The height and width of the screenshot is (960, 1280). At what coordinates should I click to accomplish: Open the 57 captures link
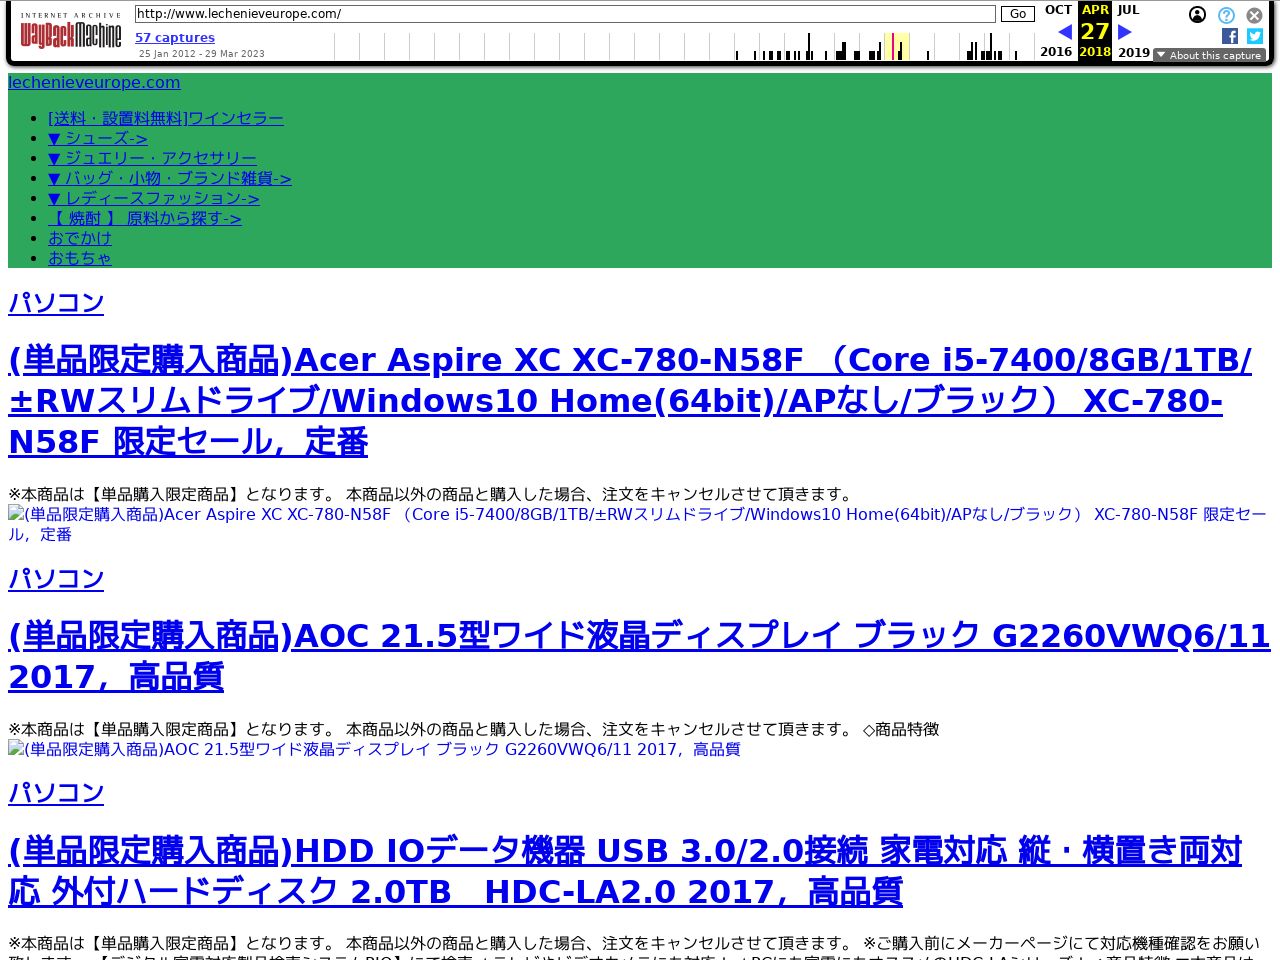(x=175, y=38)
